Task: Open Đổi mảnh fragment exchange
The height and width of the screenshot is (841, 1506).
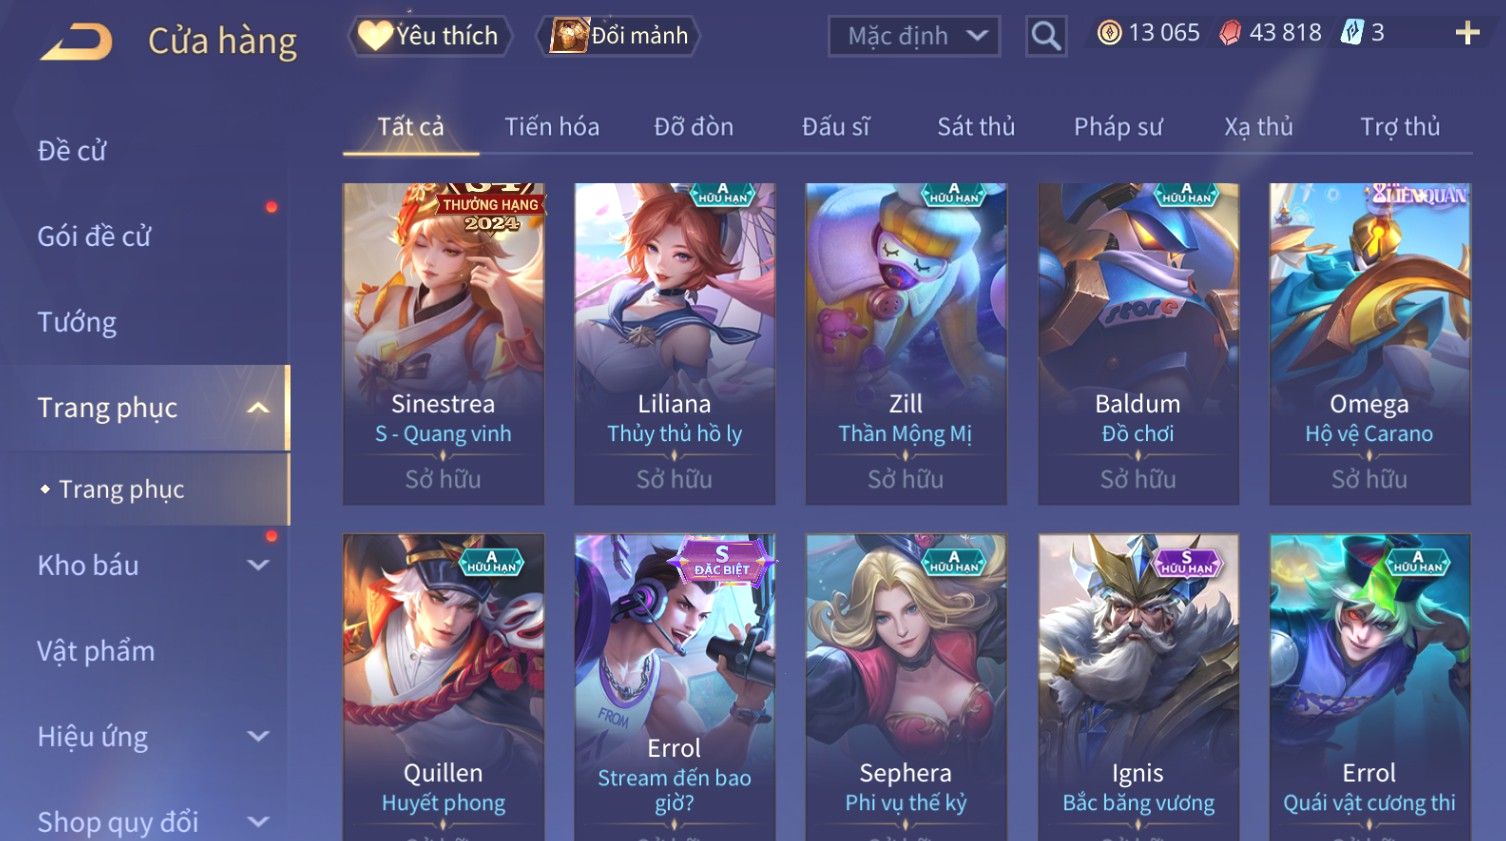Action: click(619, 36)
